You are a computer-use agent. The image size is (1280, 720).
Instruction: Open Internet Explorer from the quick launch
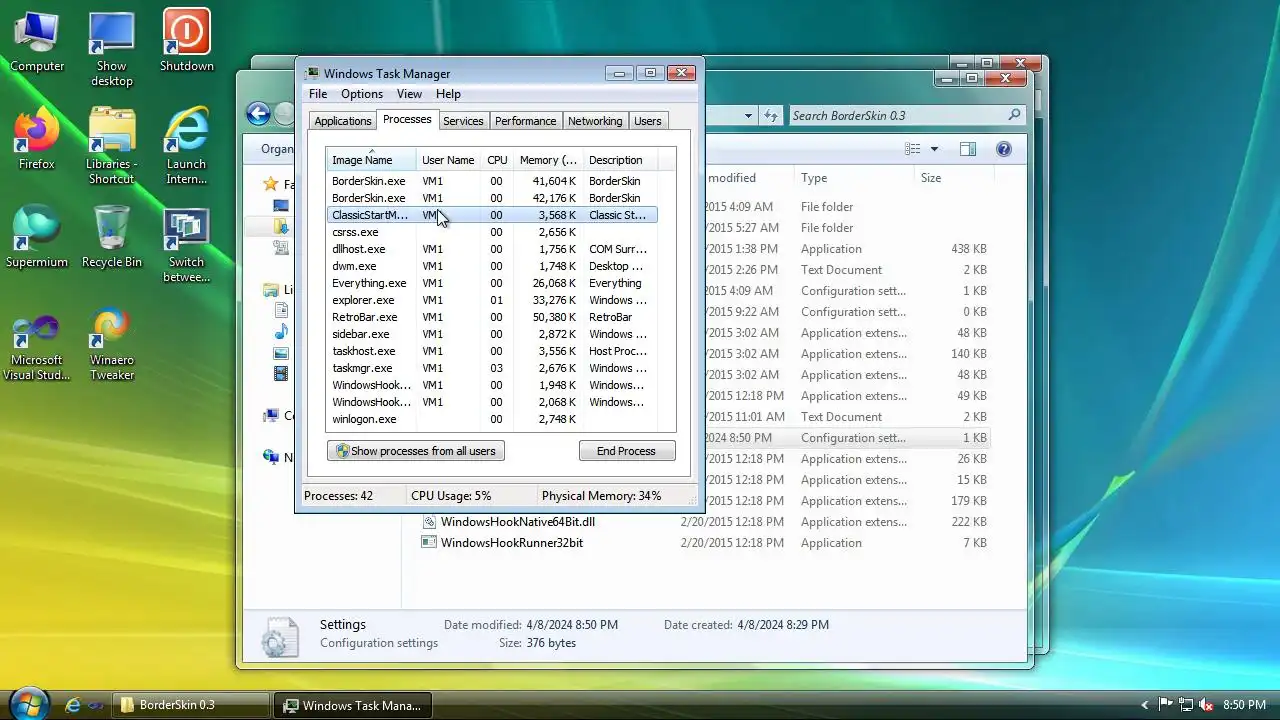pos(72,705)
